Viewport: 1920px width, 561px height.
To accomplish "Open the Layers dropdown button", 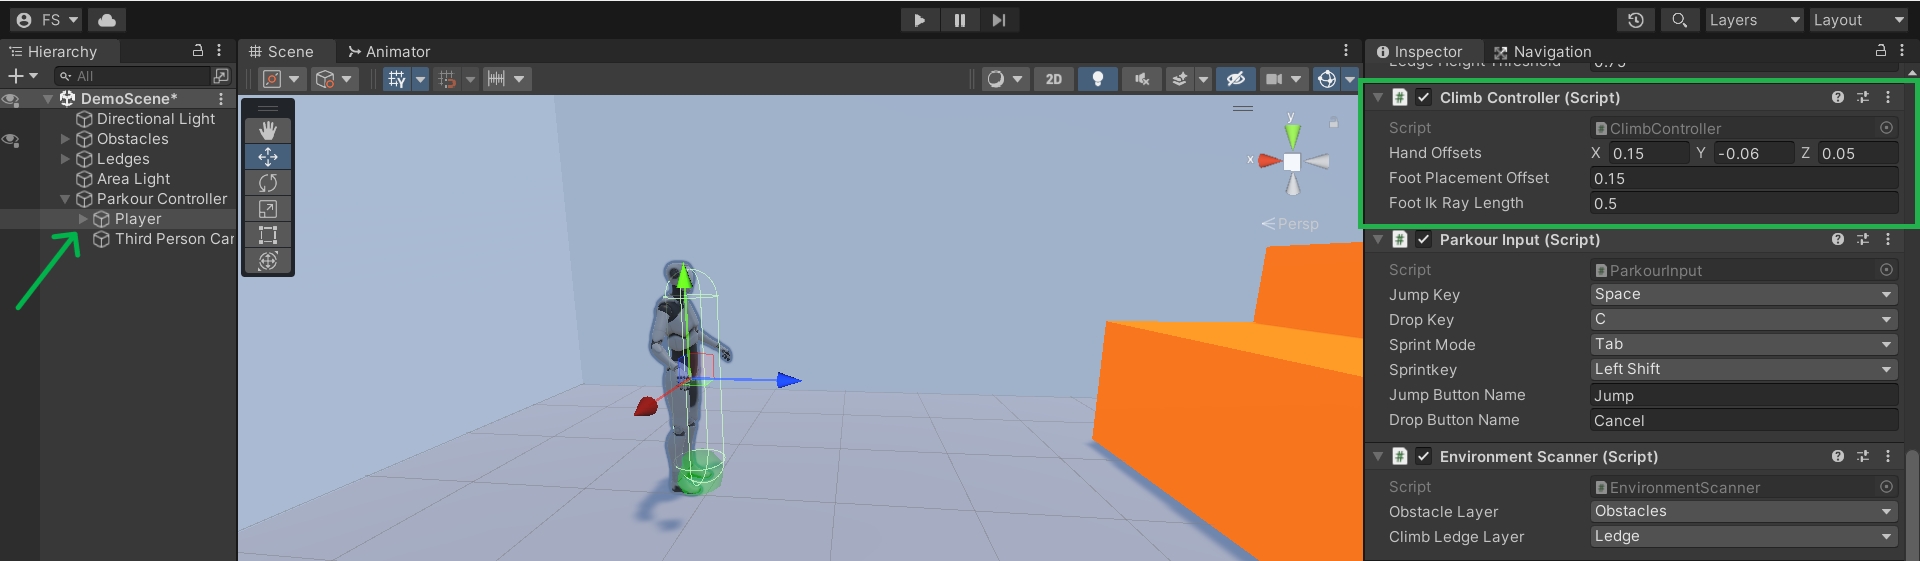I will [1753, 20].
